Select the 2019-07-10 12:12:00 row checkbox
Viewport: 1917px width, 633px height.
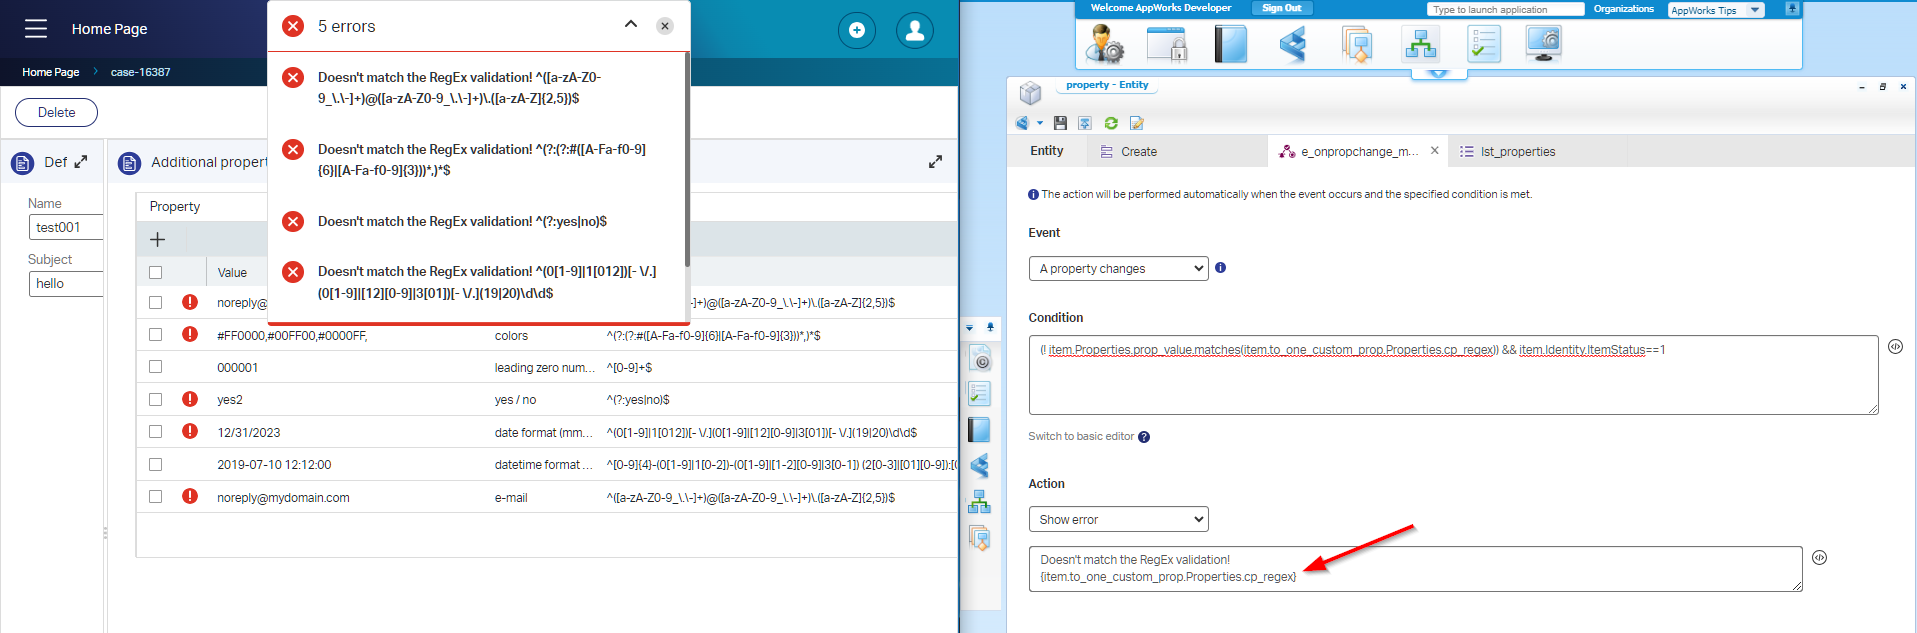click(x=155, y=464)
